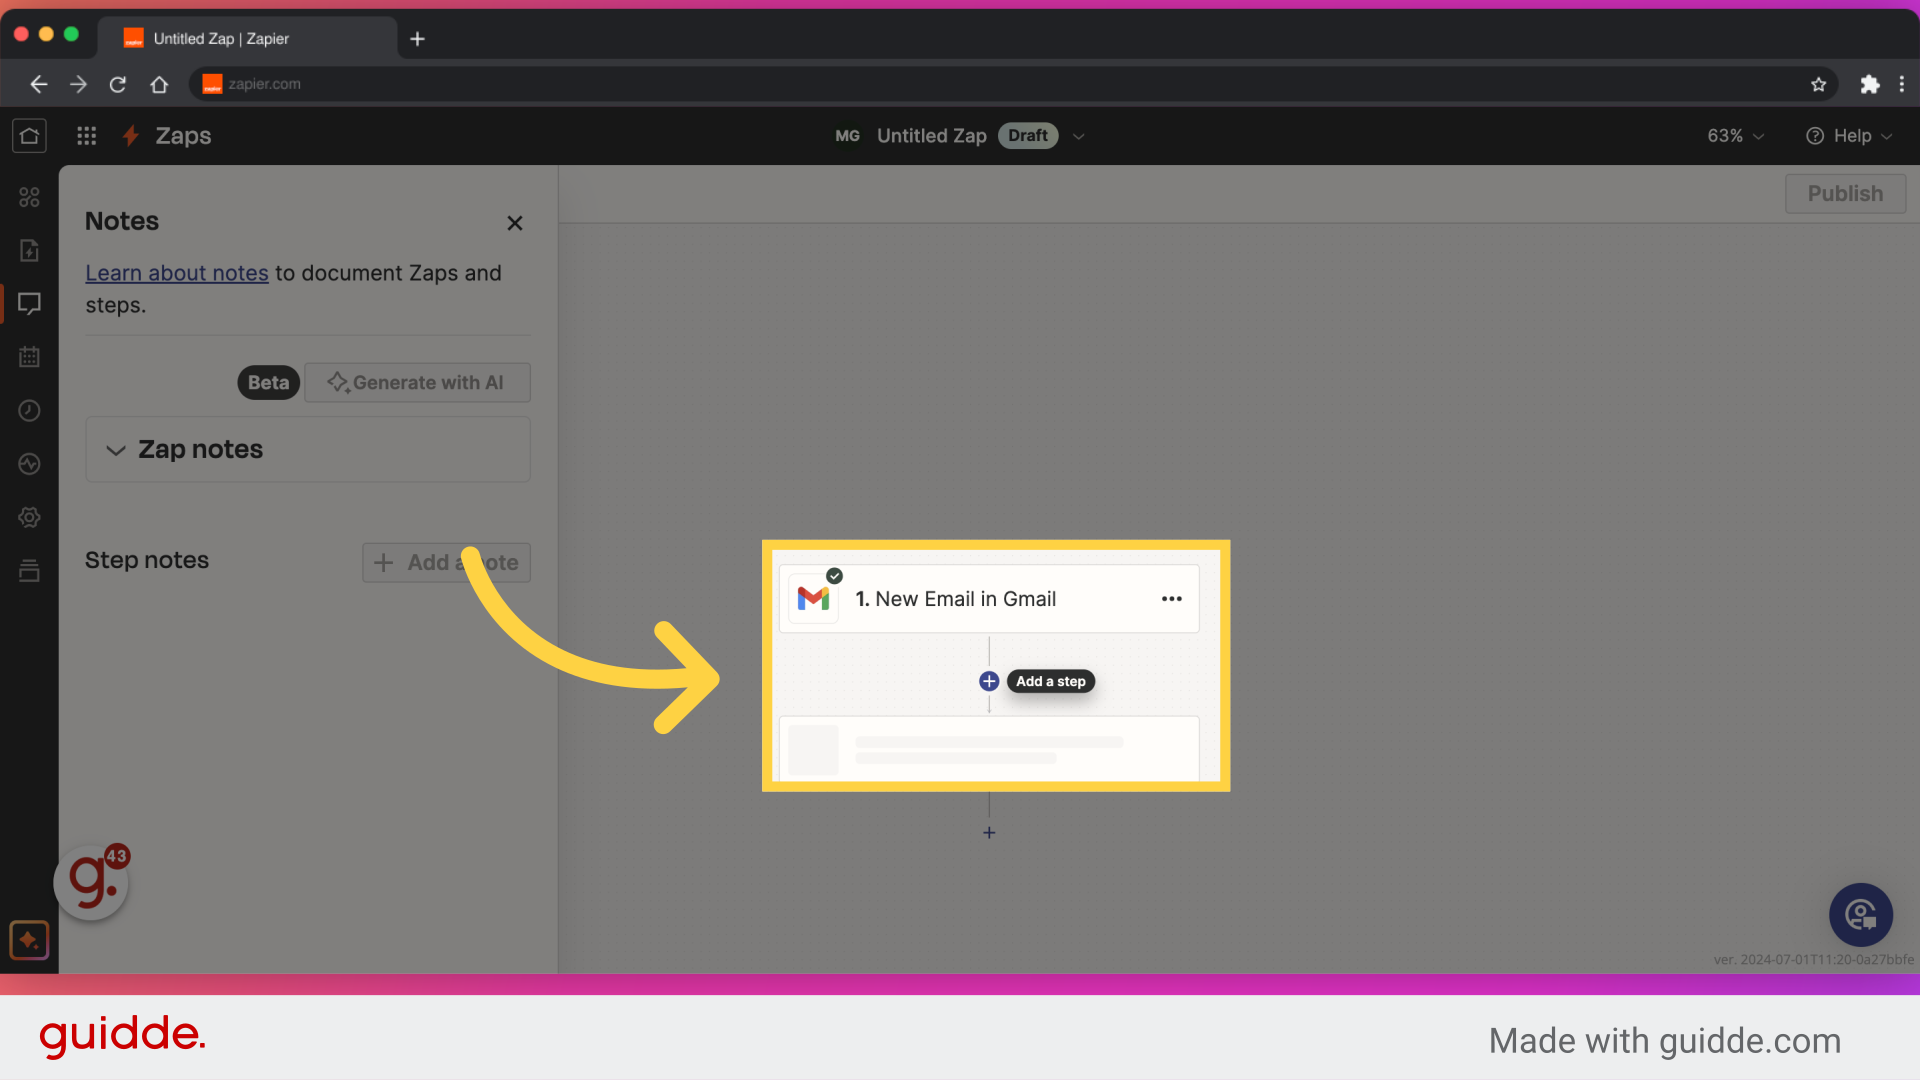The width and height of the screenshot is (1920, 1080).
Task: Open the Help dropdown menu
Action: (x=1849, y=136)
